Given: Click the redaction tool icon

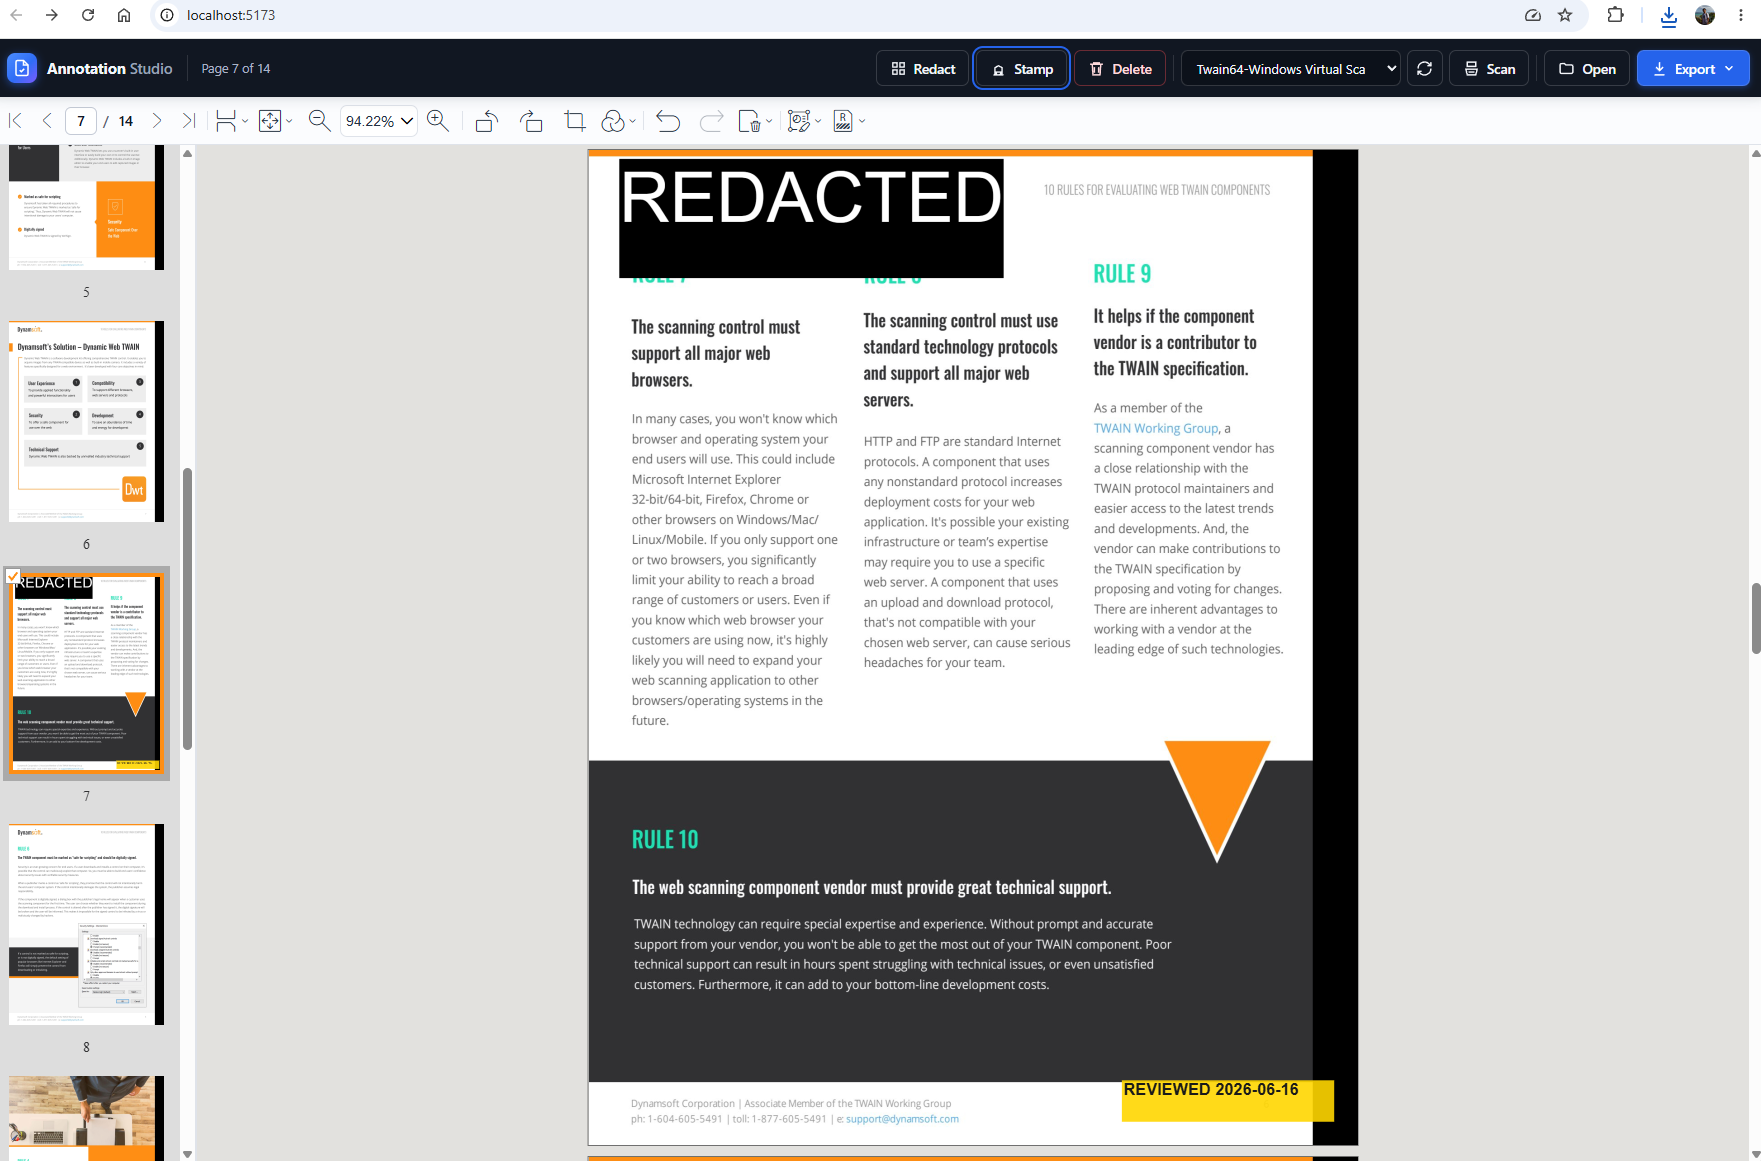Looking at the screenshot, I should tap(843, 121).
